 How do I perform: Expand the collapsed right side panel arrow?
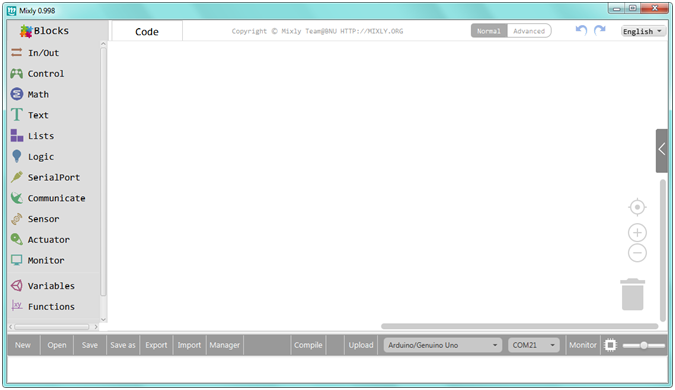(x=662, y=150)
